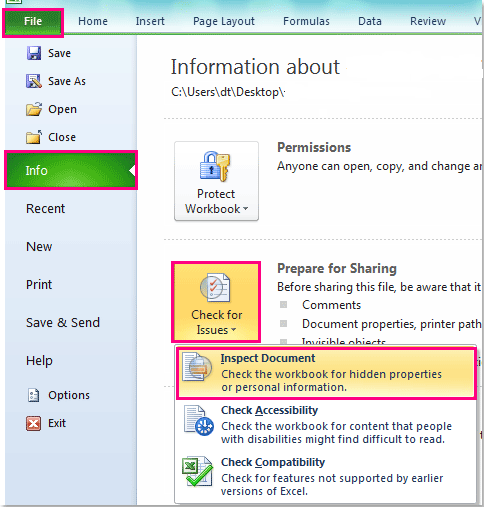Click the Inspect Document icon
Viewport: 484px width, 507px height.
[x=197, y=366]
